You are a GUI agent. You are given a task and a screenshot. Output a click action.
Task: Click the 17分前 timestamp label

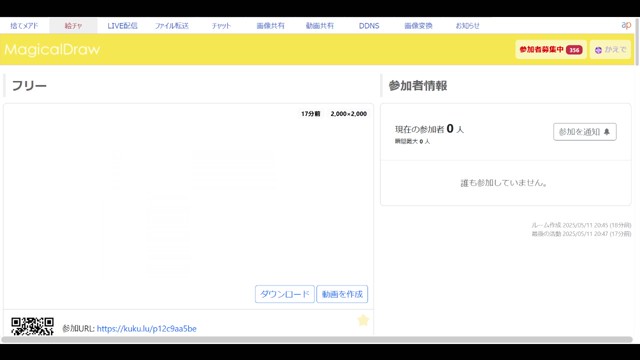311,114
